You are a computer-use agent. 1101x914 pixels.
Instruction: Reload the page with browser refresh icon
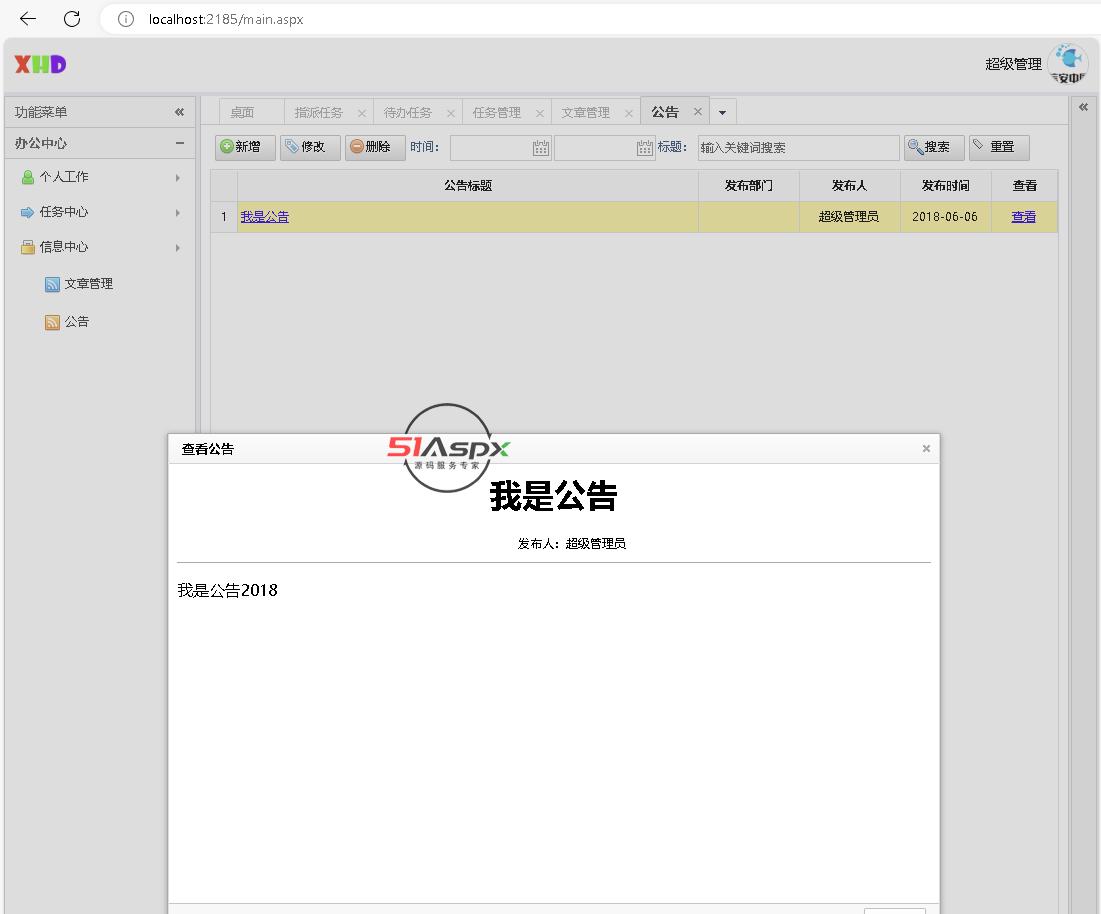(72, 19)
